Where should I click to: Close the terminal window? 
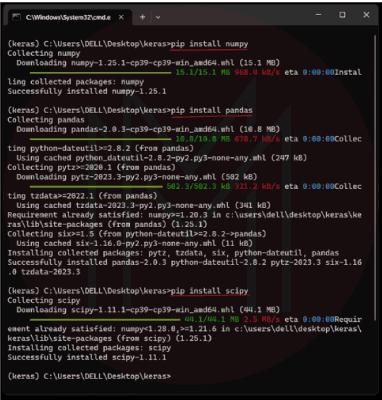[x=366, y=15]
